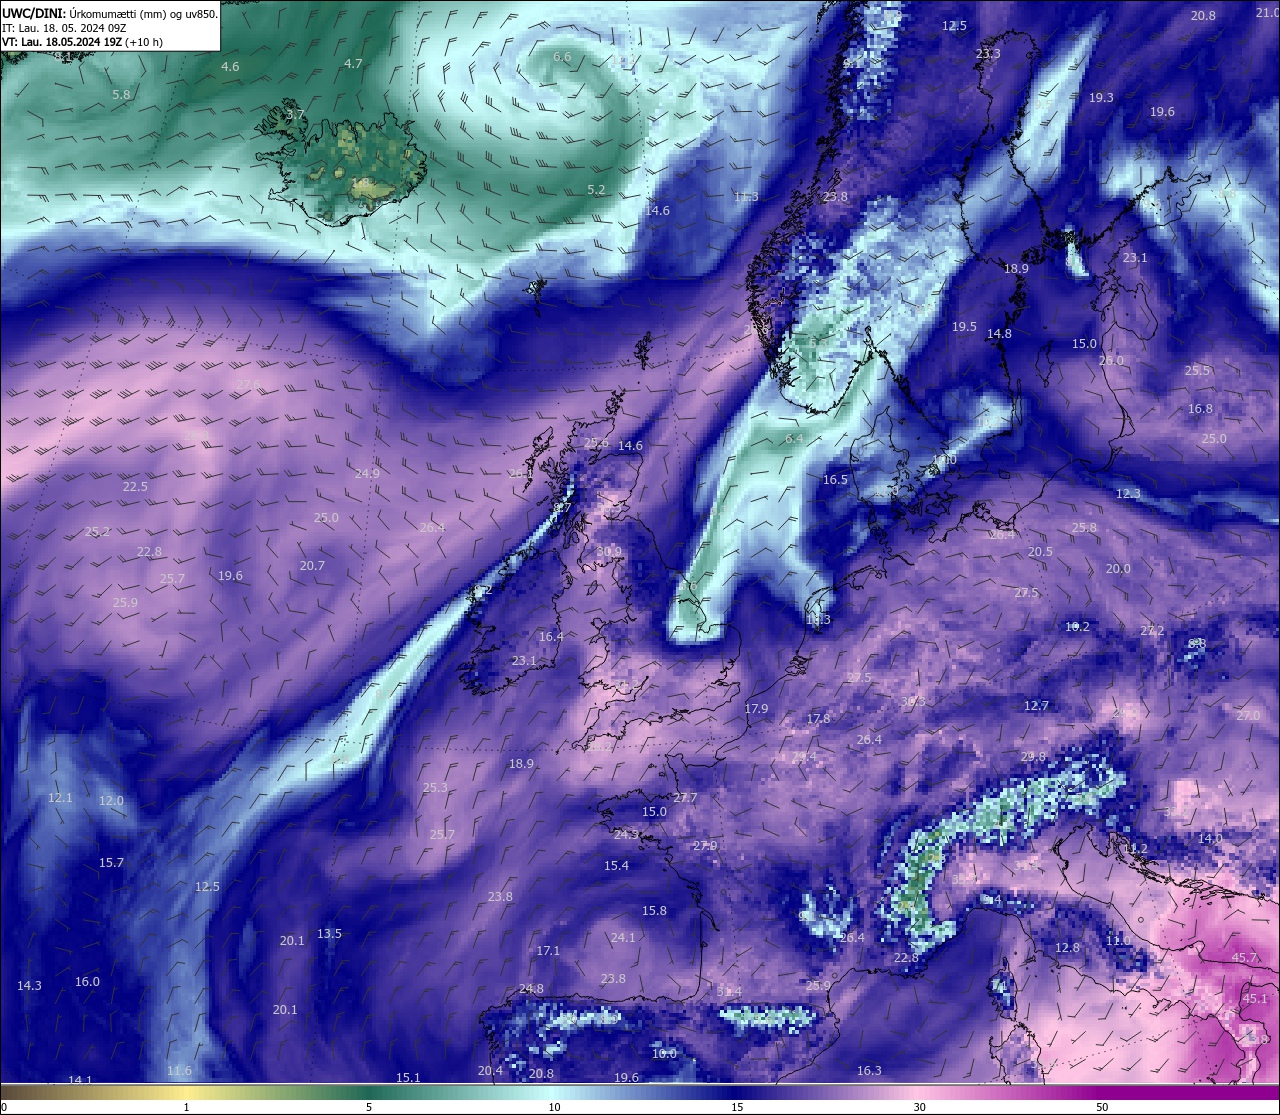
Task: Click the title text 'UWC/DINI: Úrkomumætti (mm) og uv850.'
Action: tap(109, 13)
